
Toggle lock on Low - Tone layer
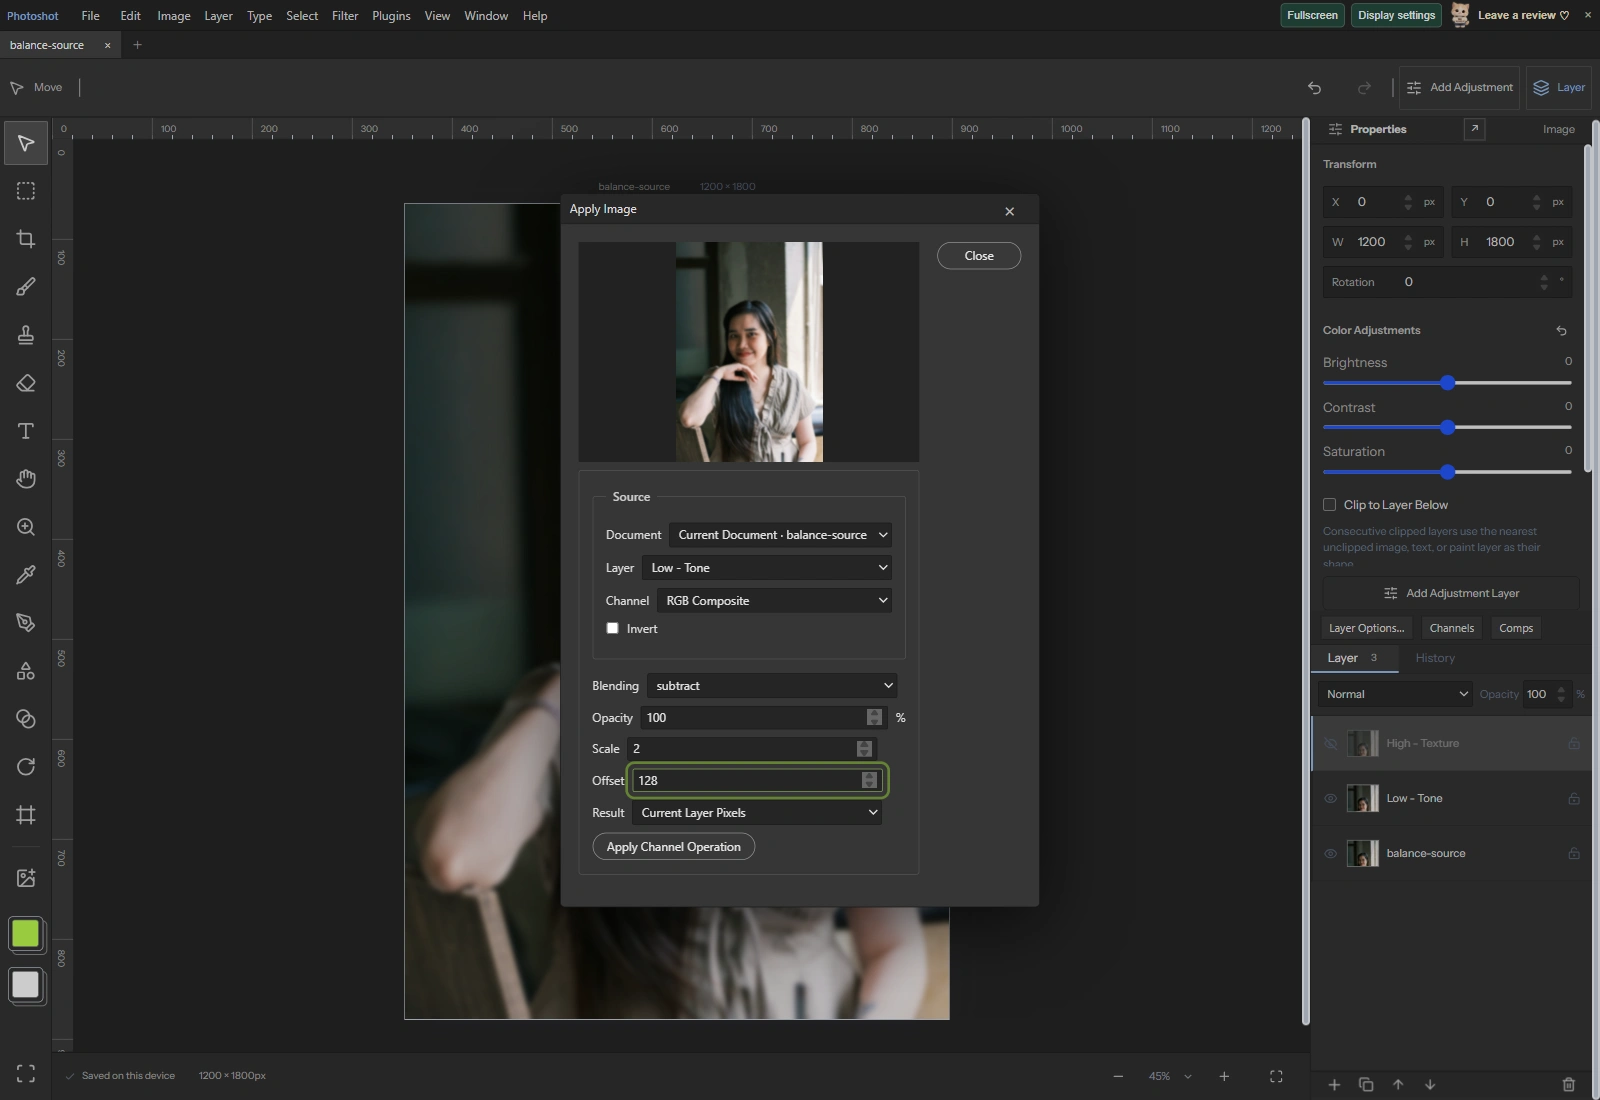(x=1574, y=799)
